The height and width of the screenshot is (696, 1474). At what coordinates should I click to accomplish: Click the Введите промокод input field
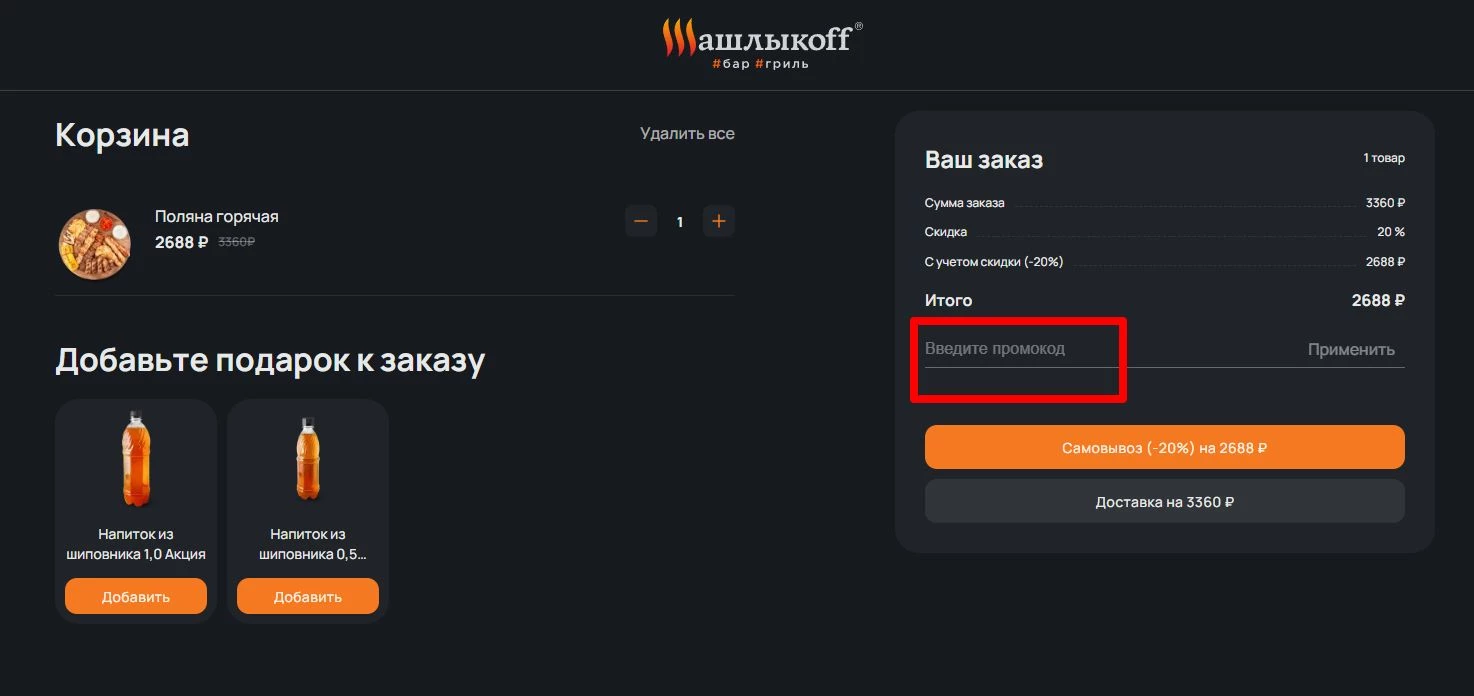tap(1000, 348)
